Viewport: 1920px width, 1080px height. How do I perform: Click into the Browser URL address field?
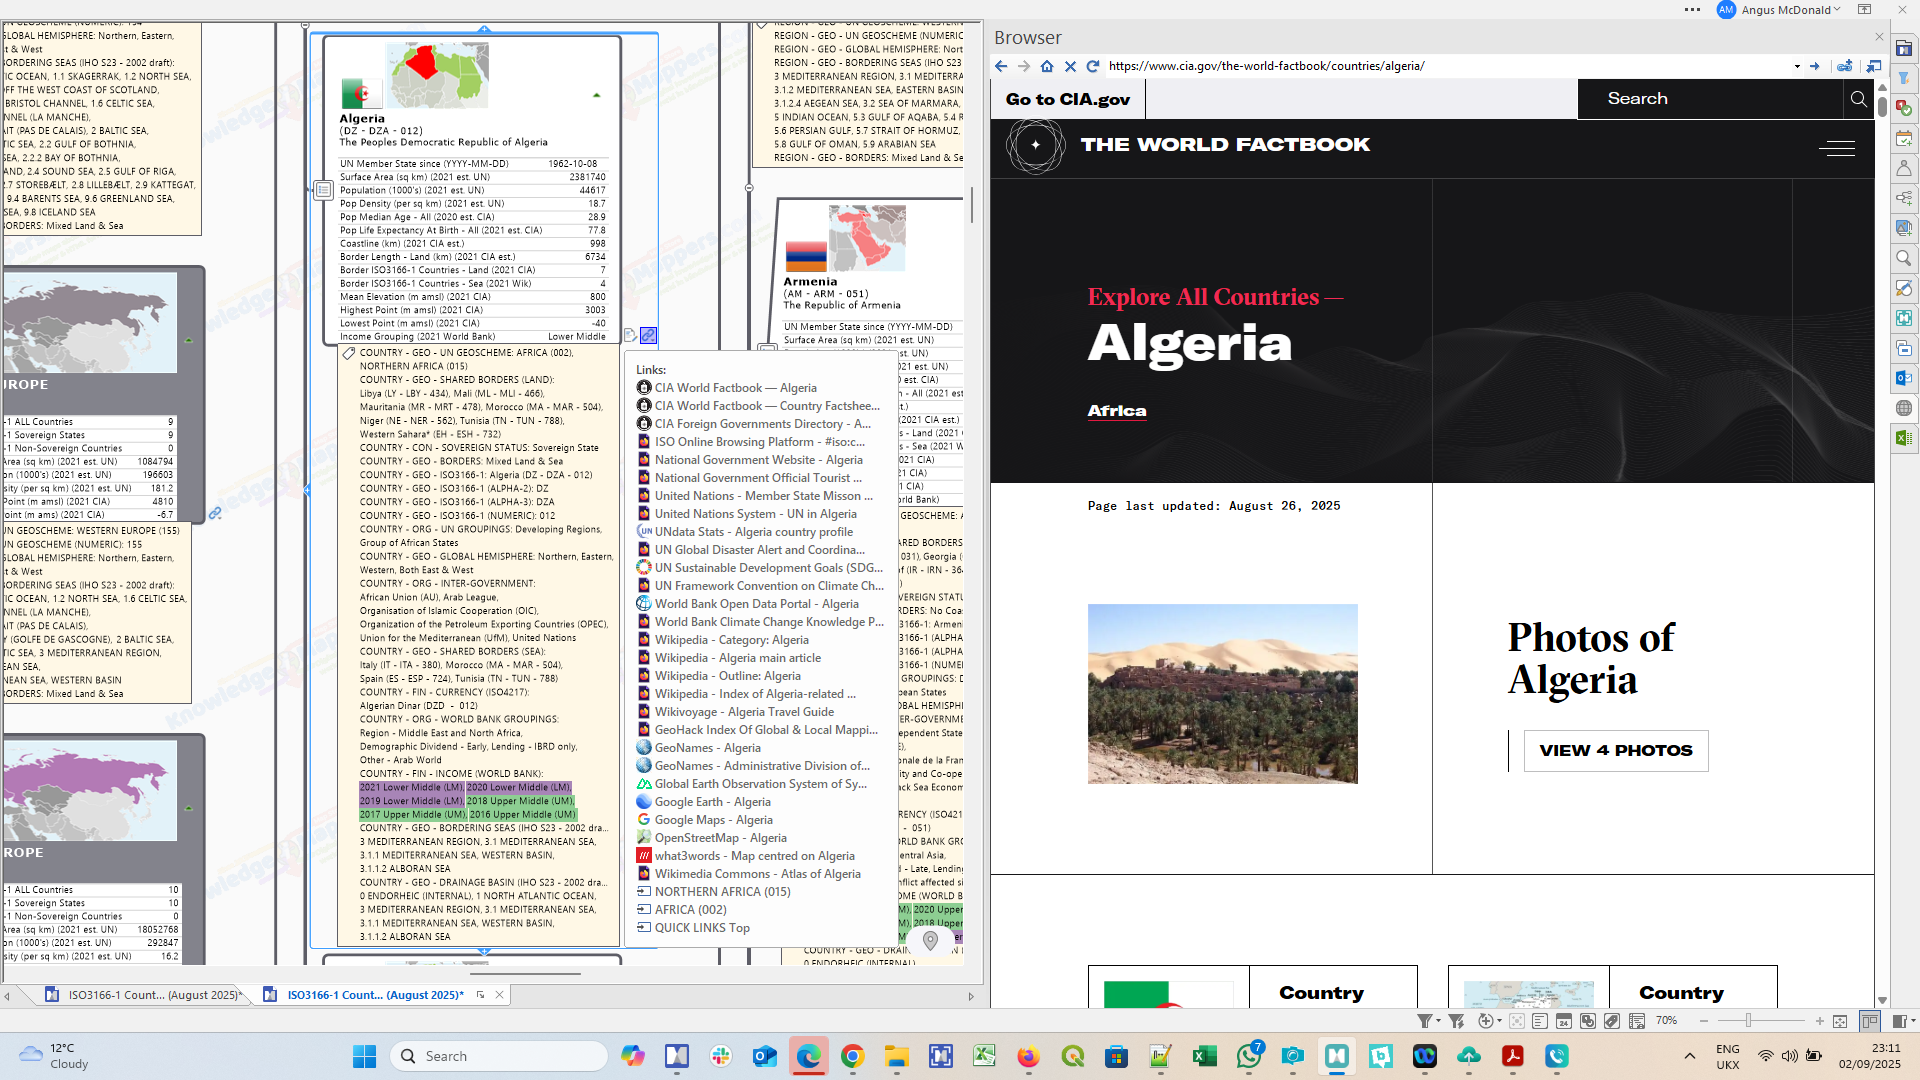pos(1447,66)
